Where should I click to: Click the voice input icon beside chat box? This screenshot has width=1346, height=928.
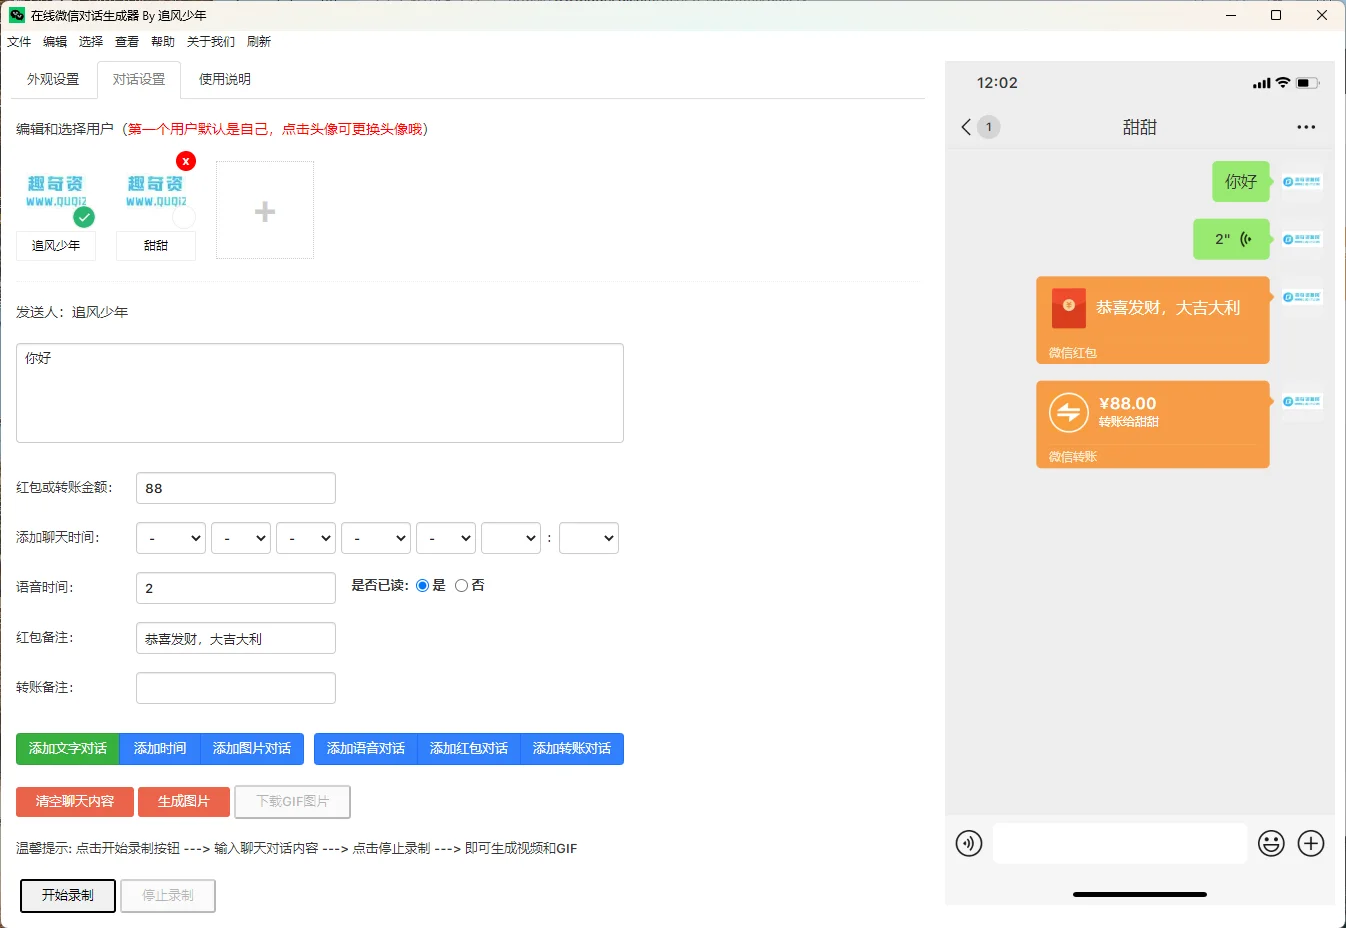(968, 843)
